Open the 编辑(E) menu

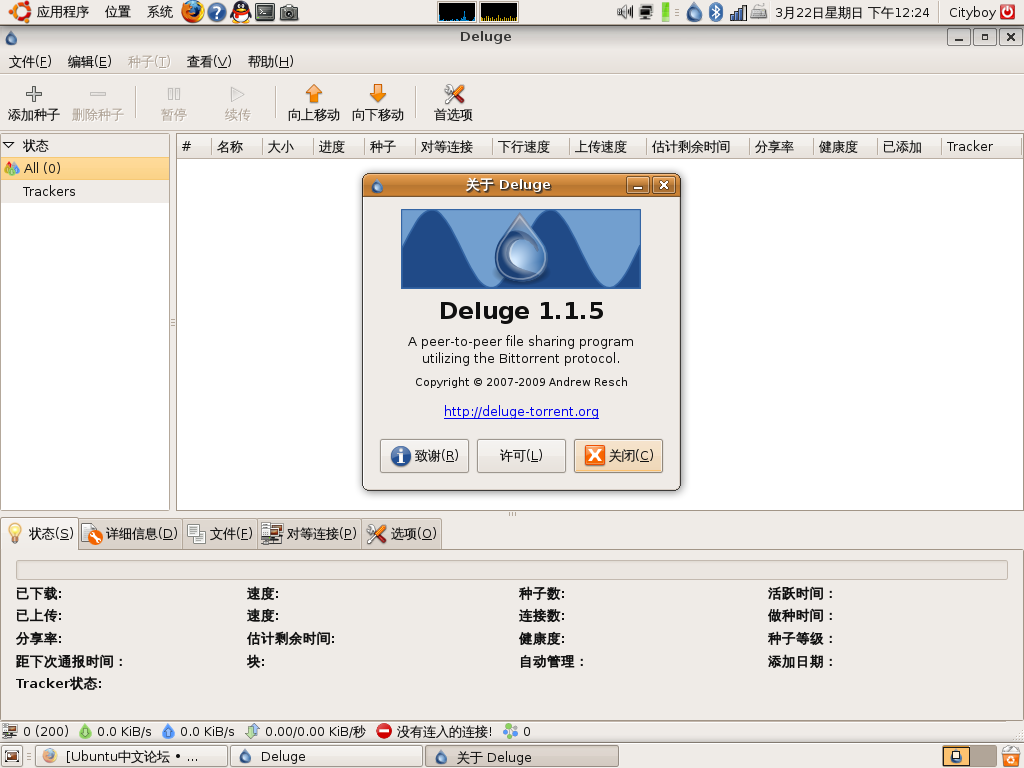[x=89, y=61]
